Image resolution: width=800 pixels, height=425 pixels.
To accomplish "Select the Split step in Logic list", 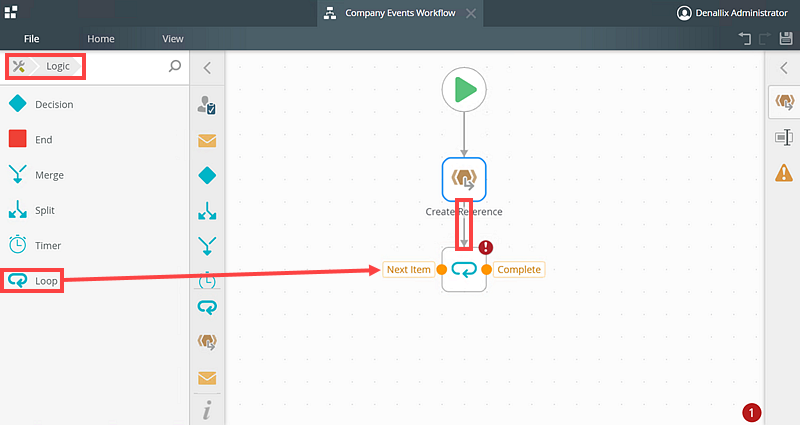I will [94, 210].
